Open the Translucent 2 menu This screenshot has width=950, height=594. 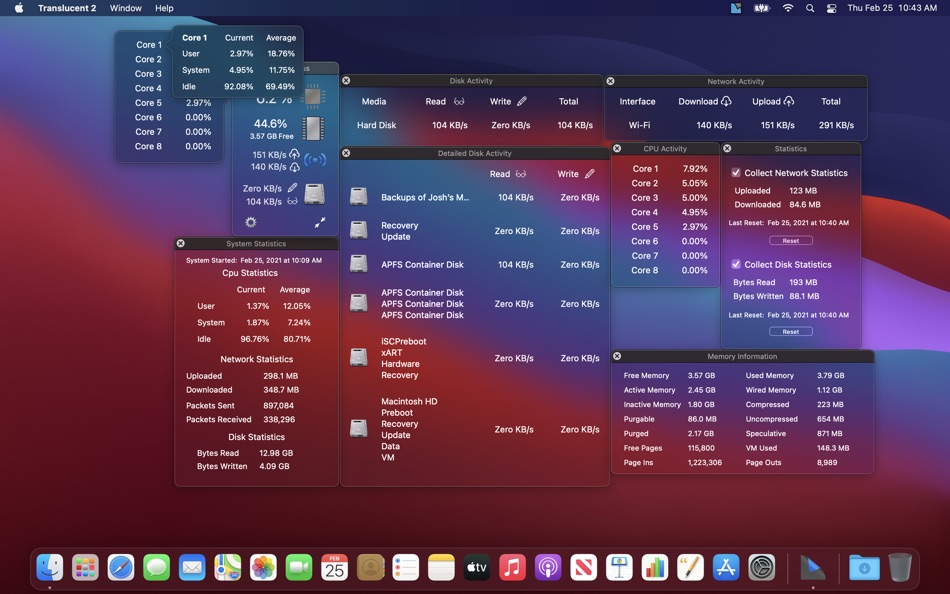tap(67, 8)
